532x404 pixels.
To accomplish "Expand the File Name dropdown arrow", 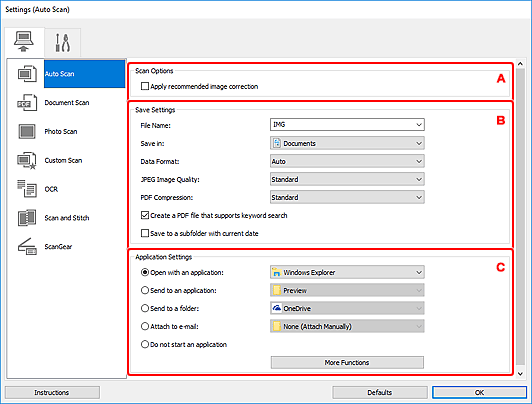I will pos(419,124).
